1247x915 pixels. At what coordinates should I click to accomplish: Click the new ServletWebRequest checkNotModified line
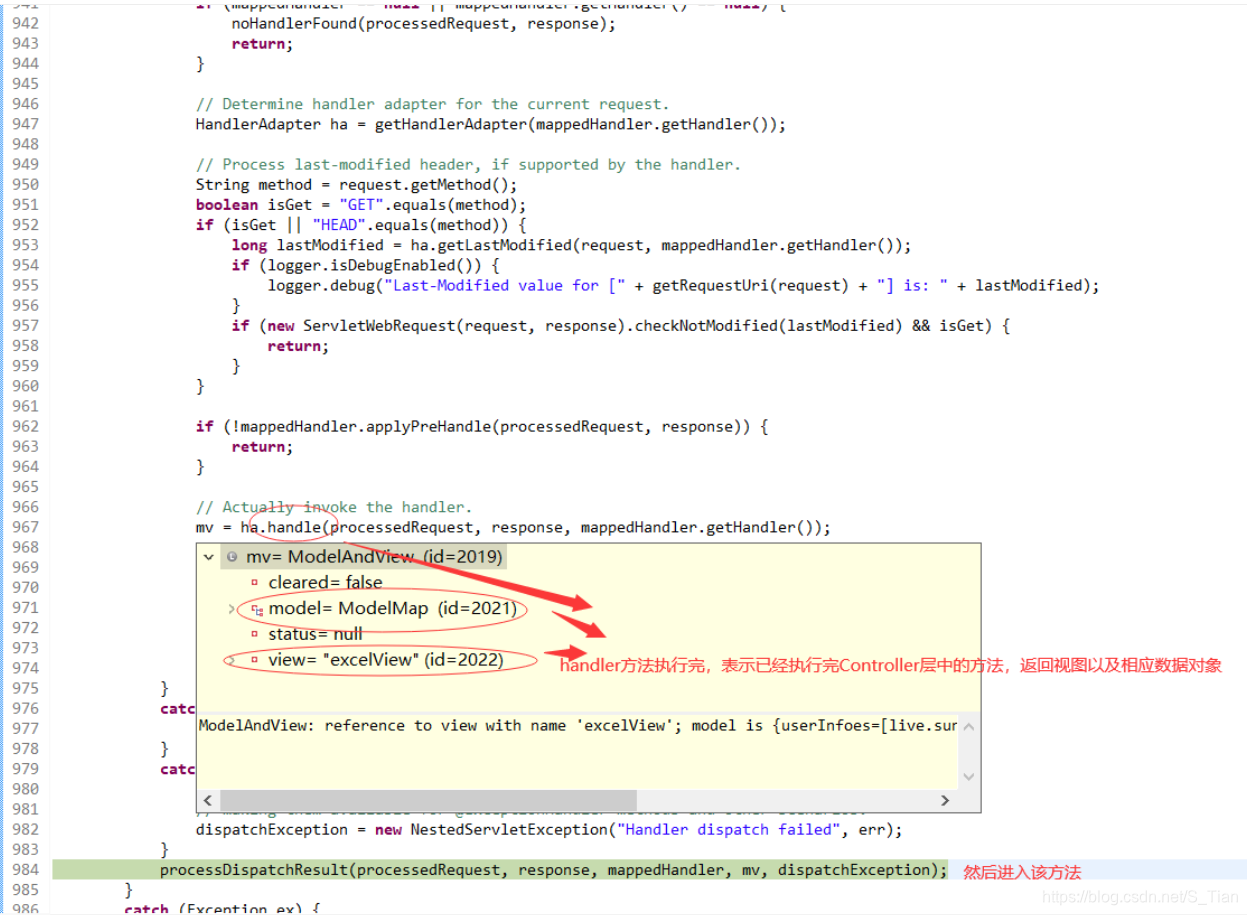(621, 326)
